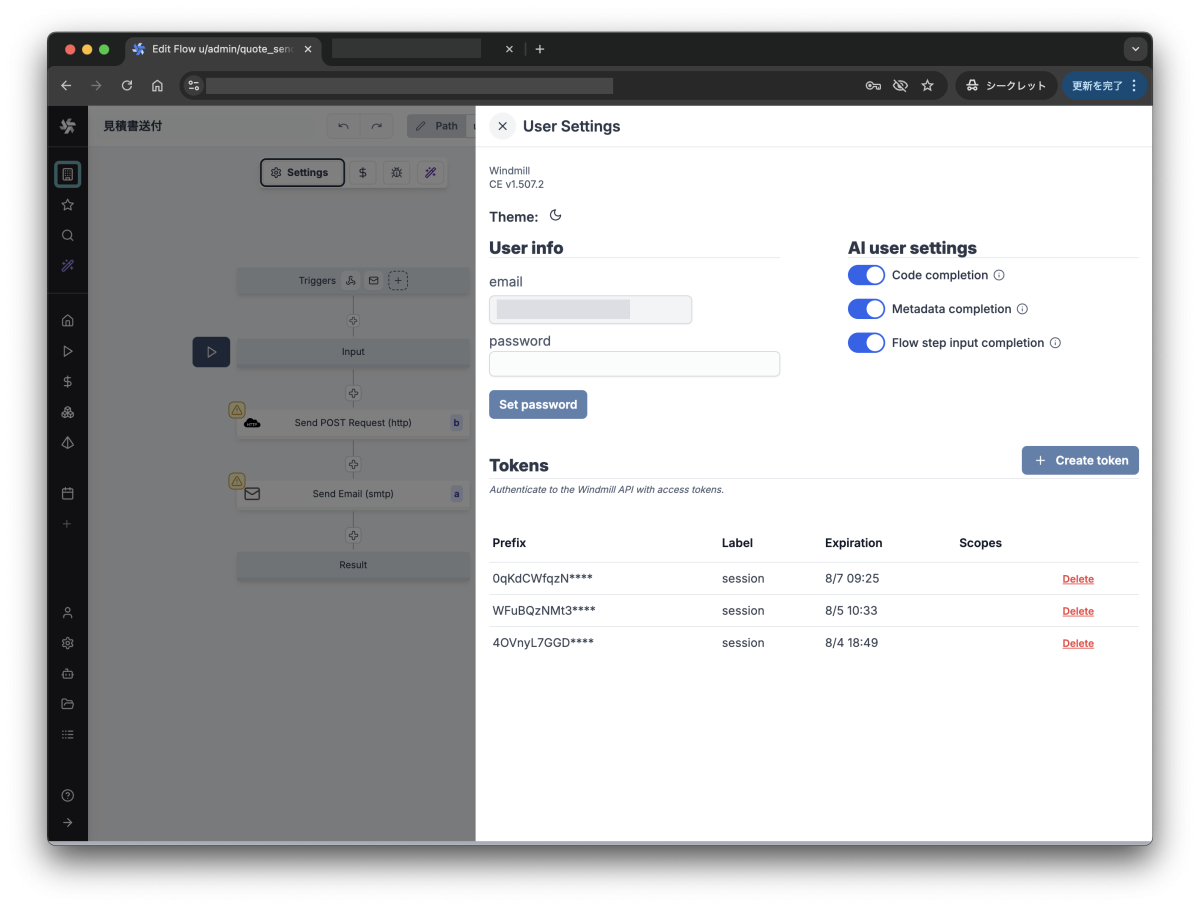1200x908 pixels.
Task: Delete the 0qKdCWfqzN token
Action: [x=1078, y=579]
